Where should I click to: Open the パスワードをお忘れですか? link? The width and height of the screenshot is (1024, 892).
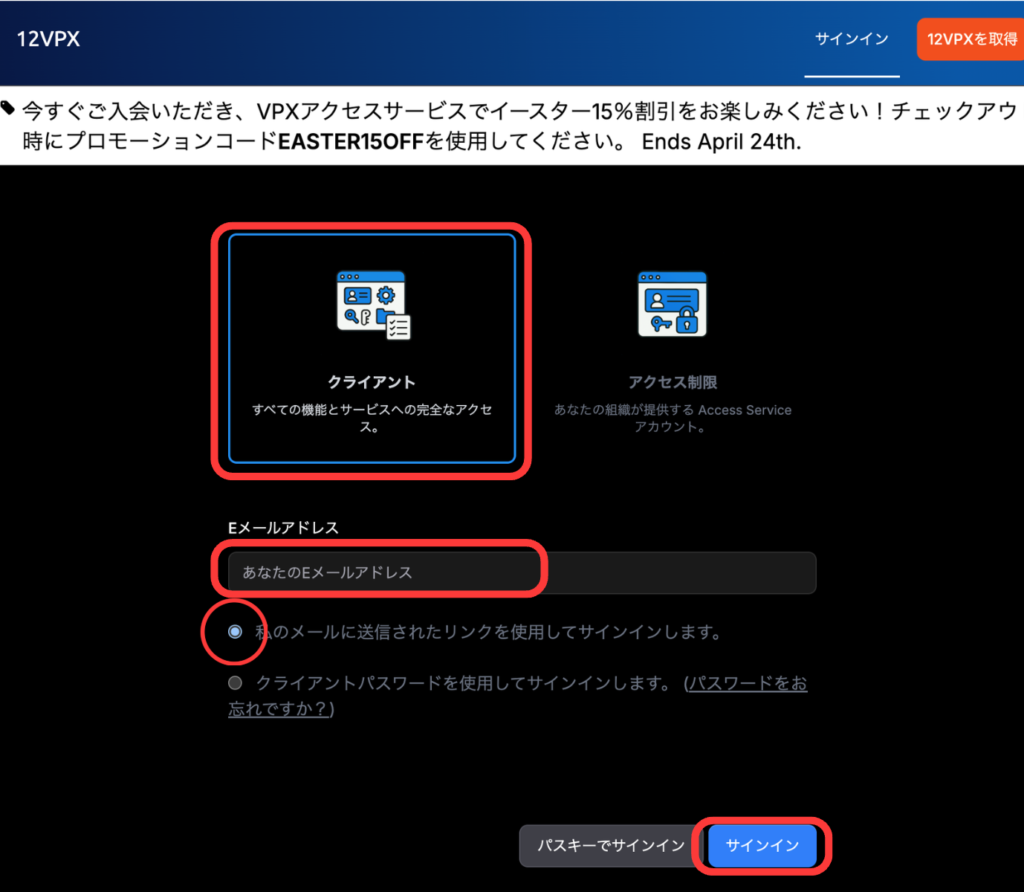click(745, 684)
